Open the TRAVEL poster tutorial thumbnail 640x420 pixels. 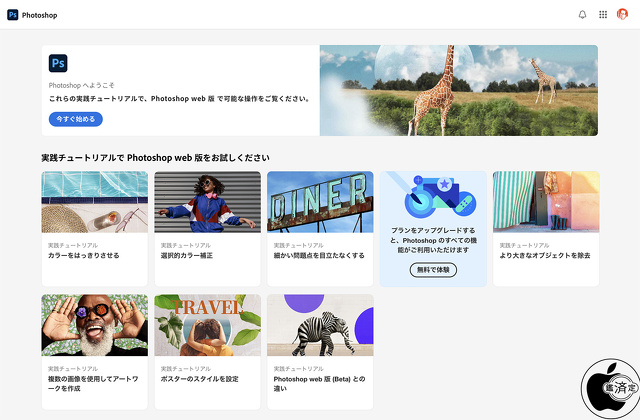pos(207,325)
